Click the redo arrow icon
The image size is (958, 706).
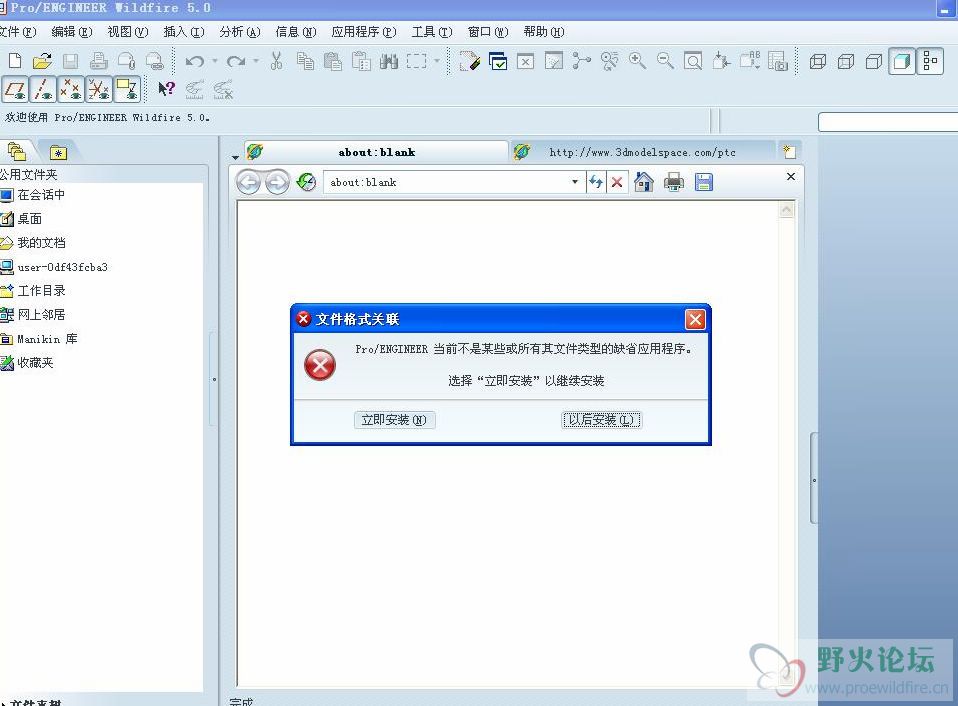point(236,61)
